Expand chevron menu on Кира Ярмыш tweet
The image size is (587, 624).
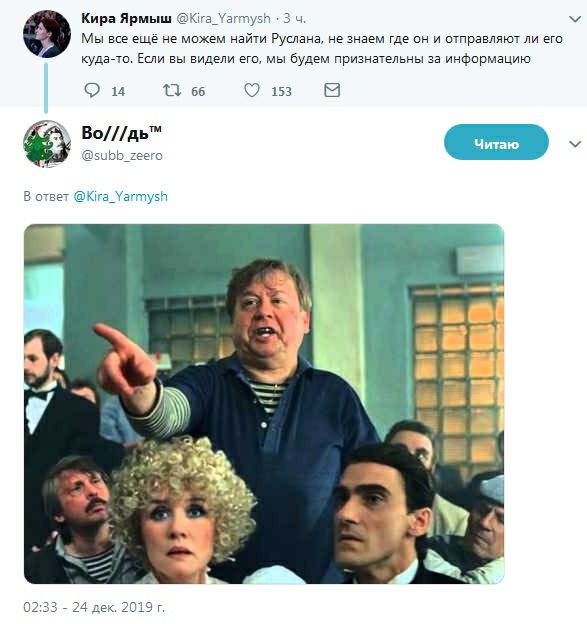pyautogui.click(x=575, y=19)
